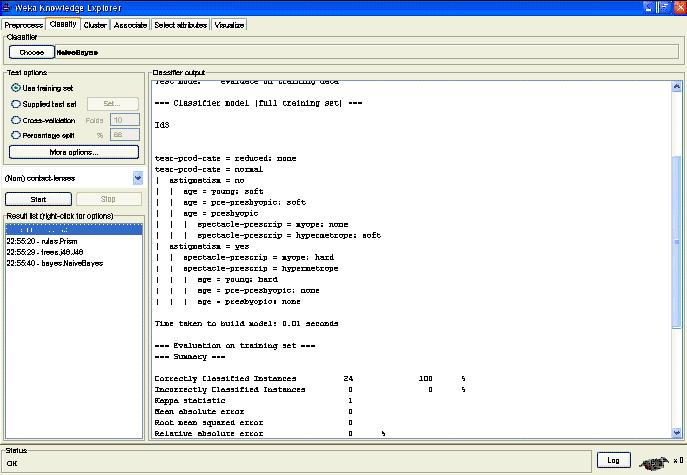Screen dimensions: 687x475
Task: Select the Use training set option
Action: coord(16,88)
